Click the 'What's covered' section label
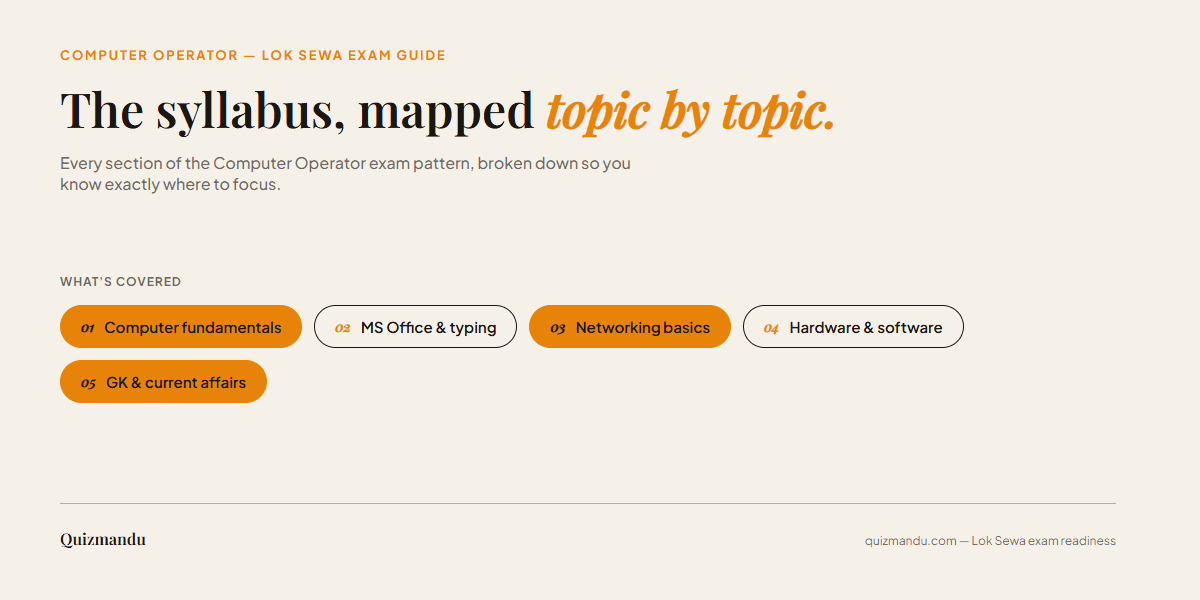The image size is (1200, 600). [120, 282]
